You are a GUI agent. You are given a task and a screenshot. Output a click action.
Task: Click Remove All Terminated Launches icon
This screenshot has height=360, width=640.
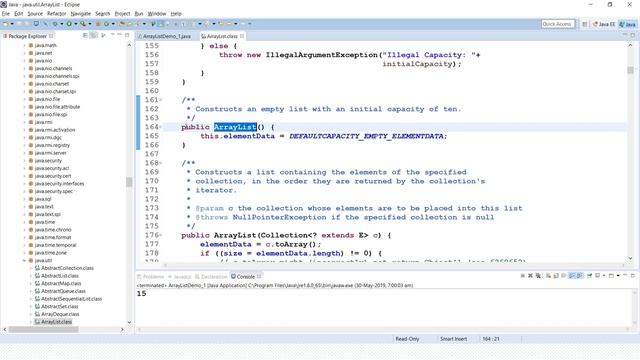(x=538, y=276)
